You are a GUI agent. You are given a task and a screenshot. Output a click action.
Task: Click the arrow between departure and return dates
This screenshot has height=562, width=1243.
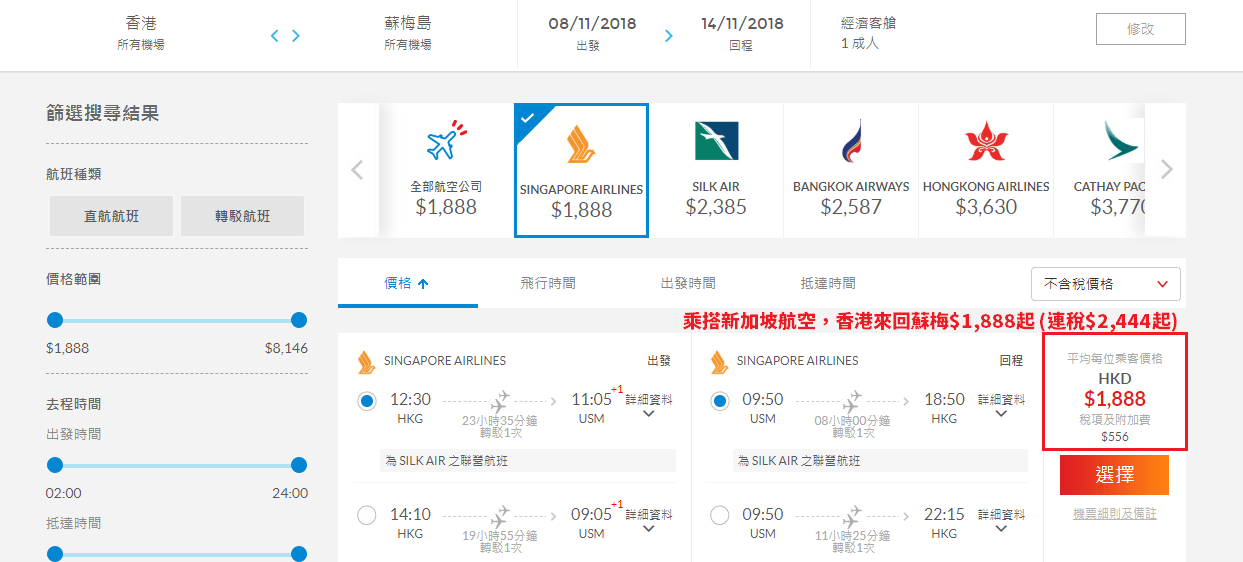669,36
